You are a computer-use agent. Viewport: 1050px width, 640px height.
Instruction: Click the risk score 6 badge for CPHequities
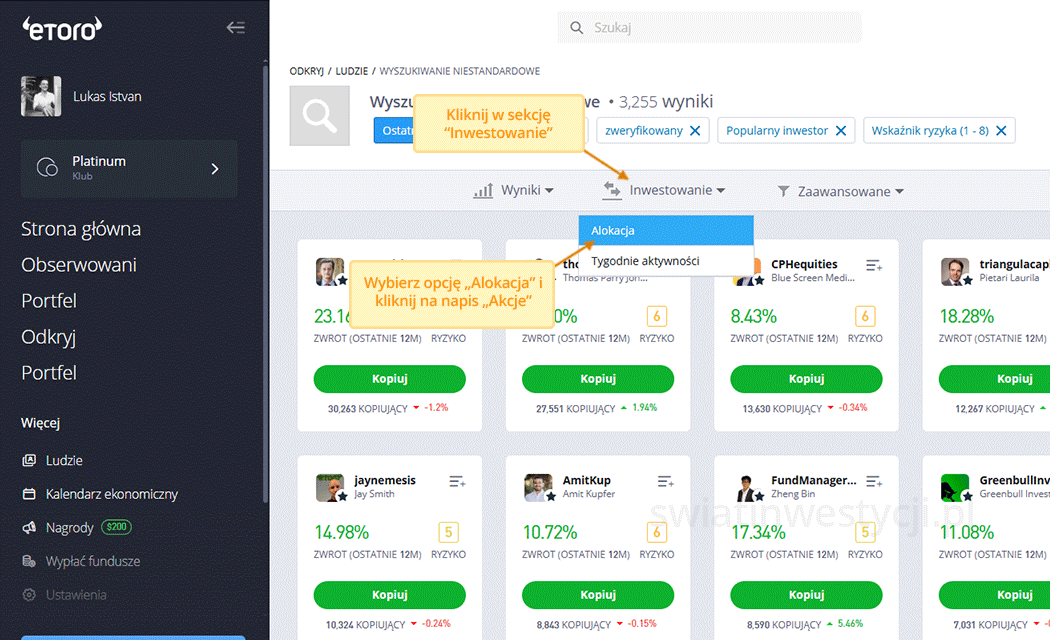[865, 316]
